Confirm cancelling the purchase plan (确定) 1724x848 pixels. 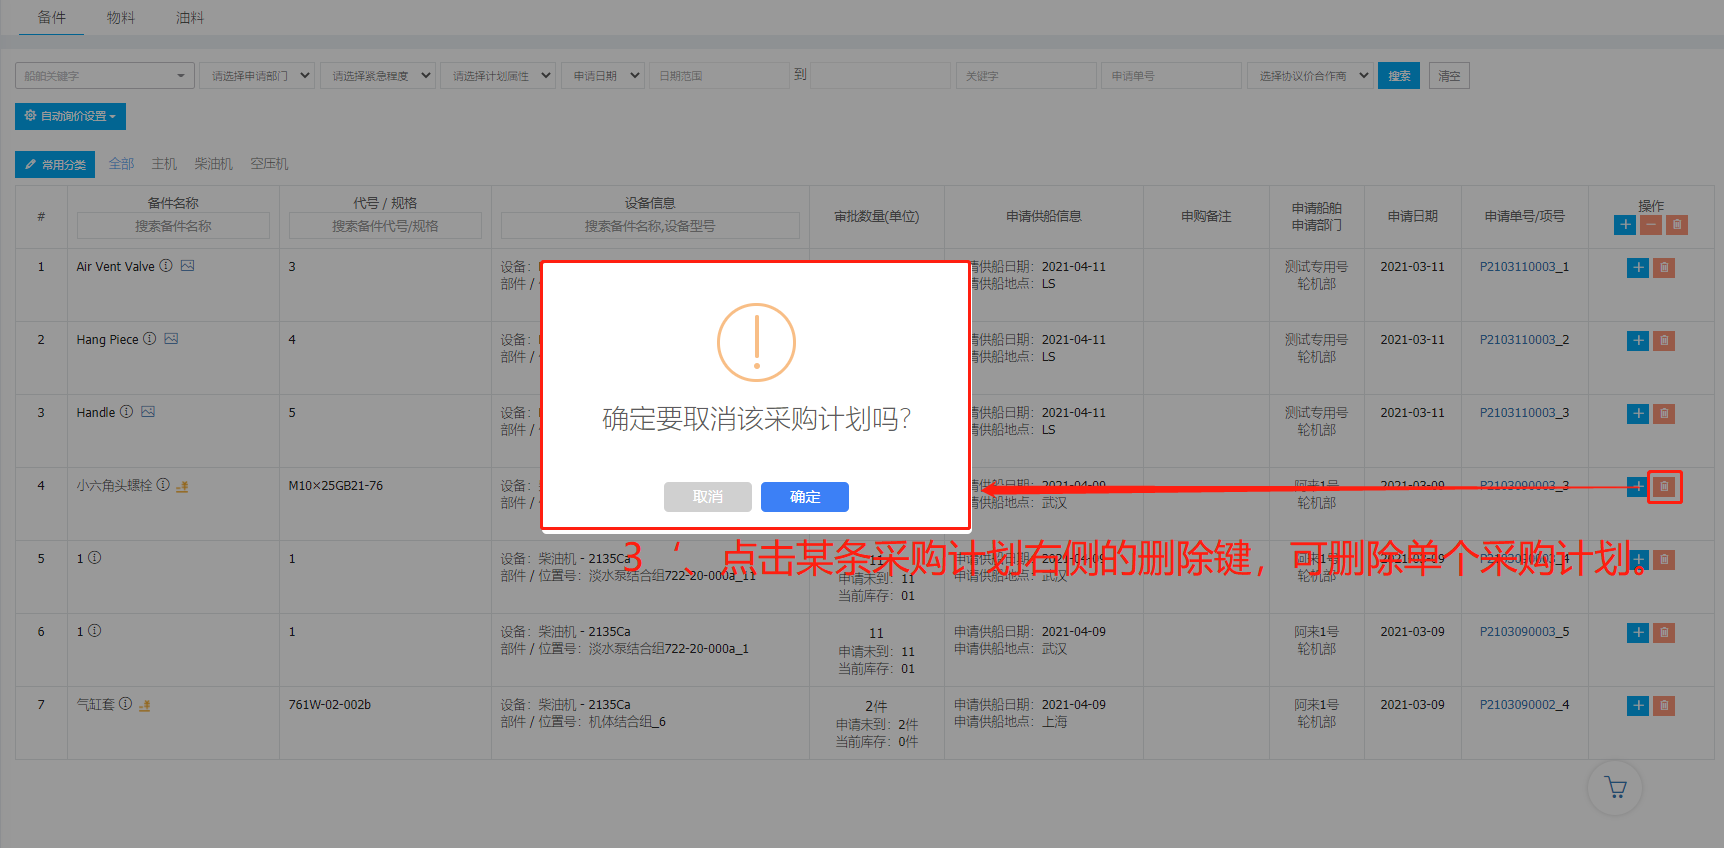804,497
